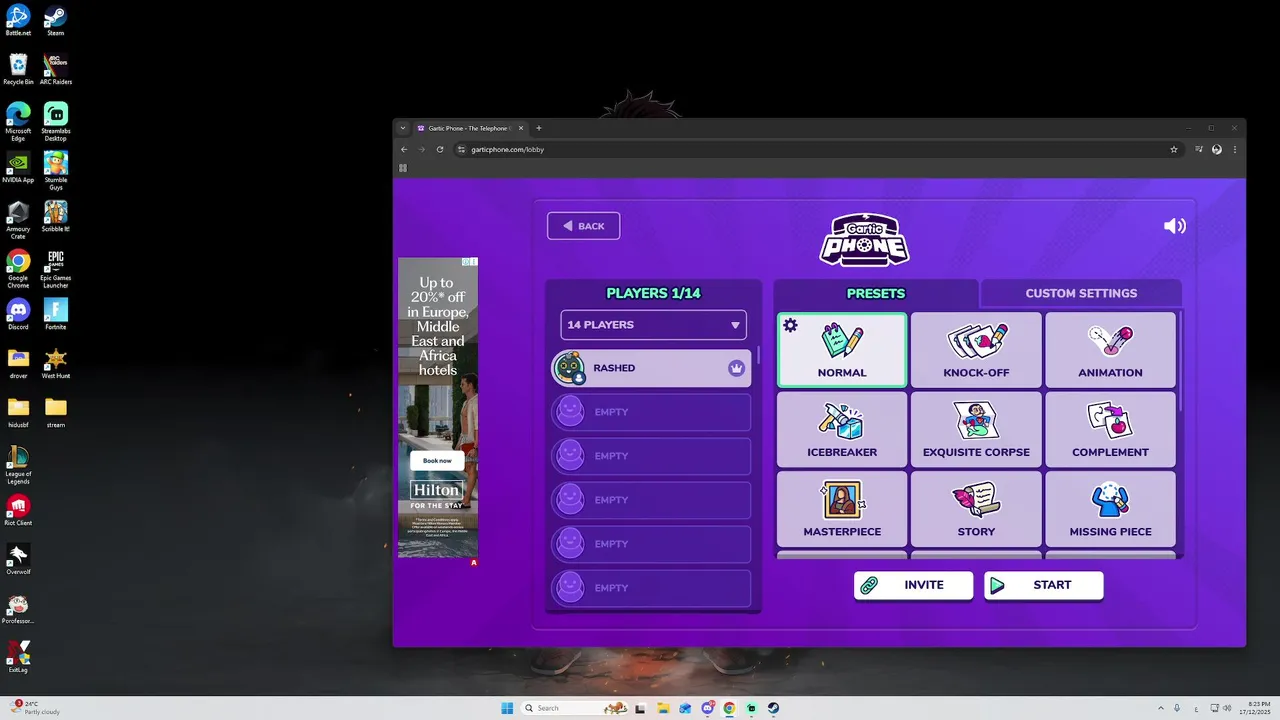Open Streamlabs Desktop shortcut
Viewport: 1280px width, 720px height.
[56, 122]
